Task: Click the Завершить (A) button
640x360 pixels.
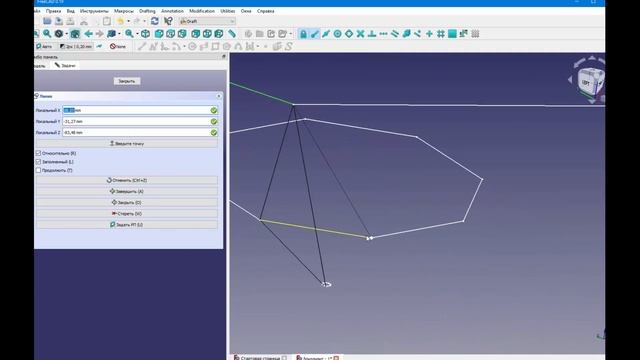Action: tap(127, 191)
